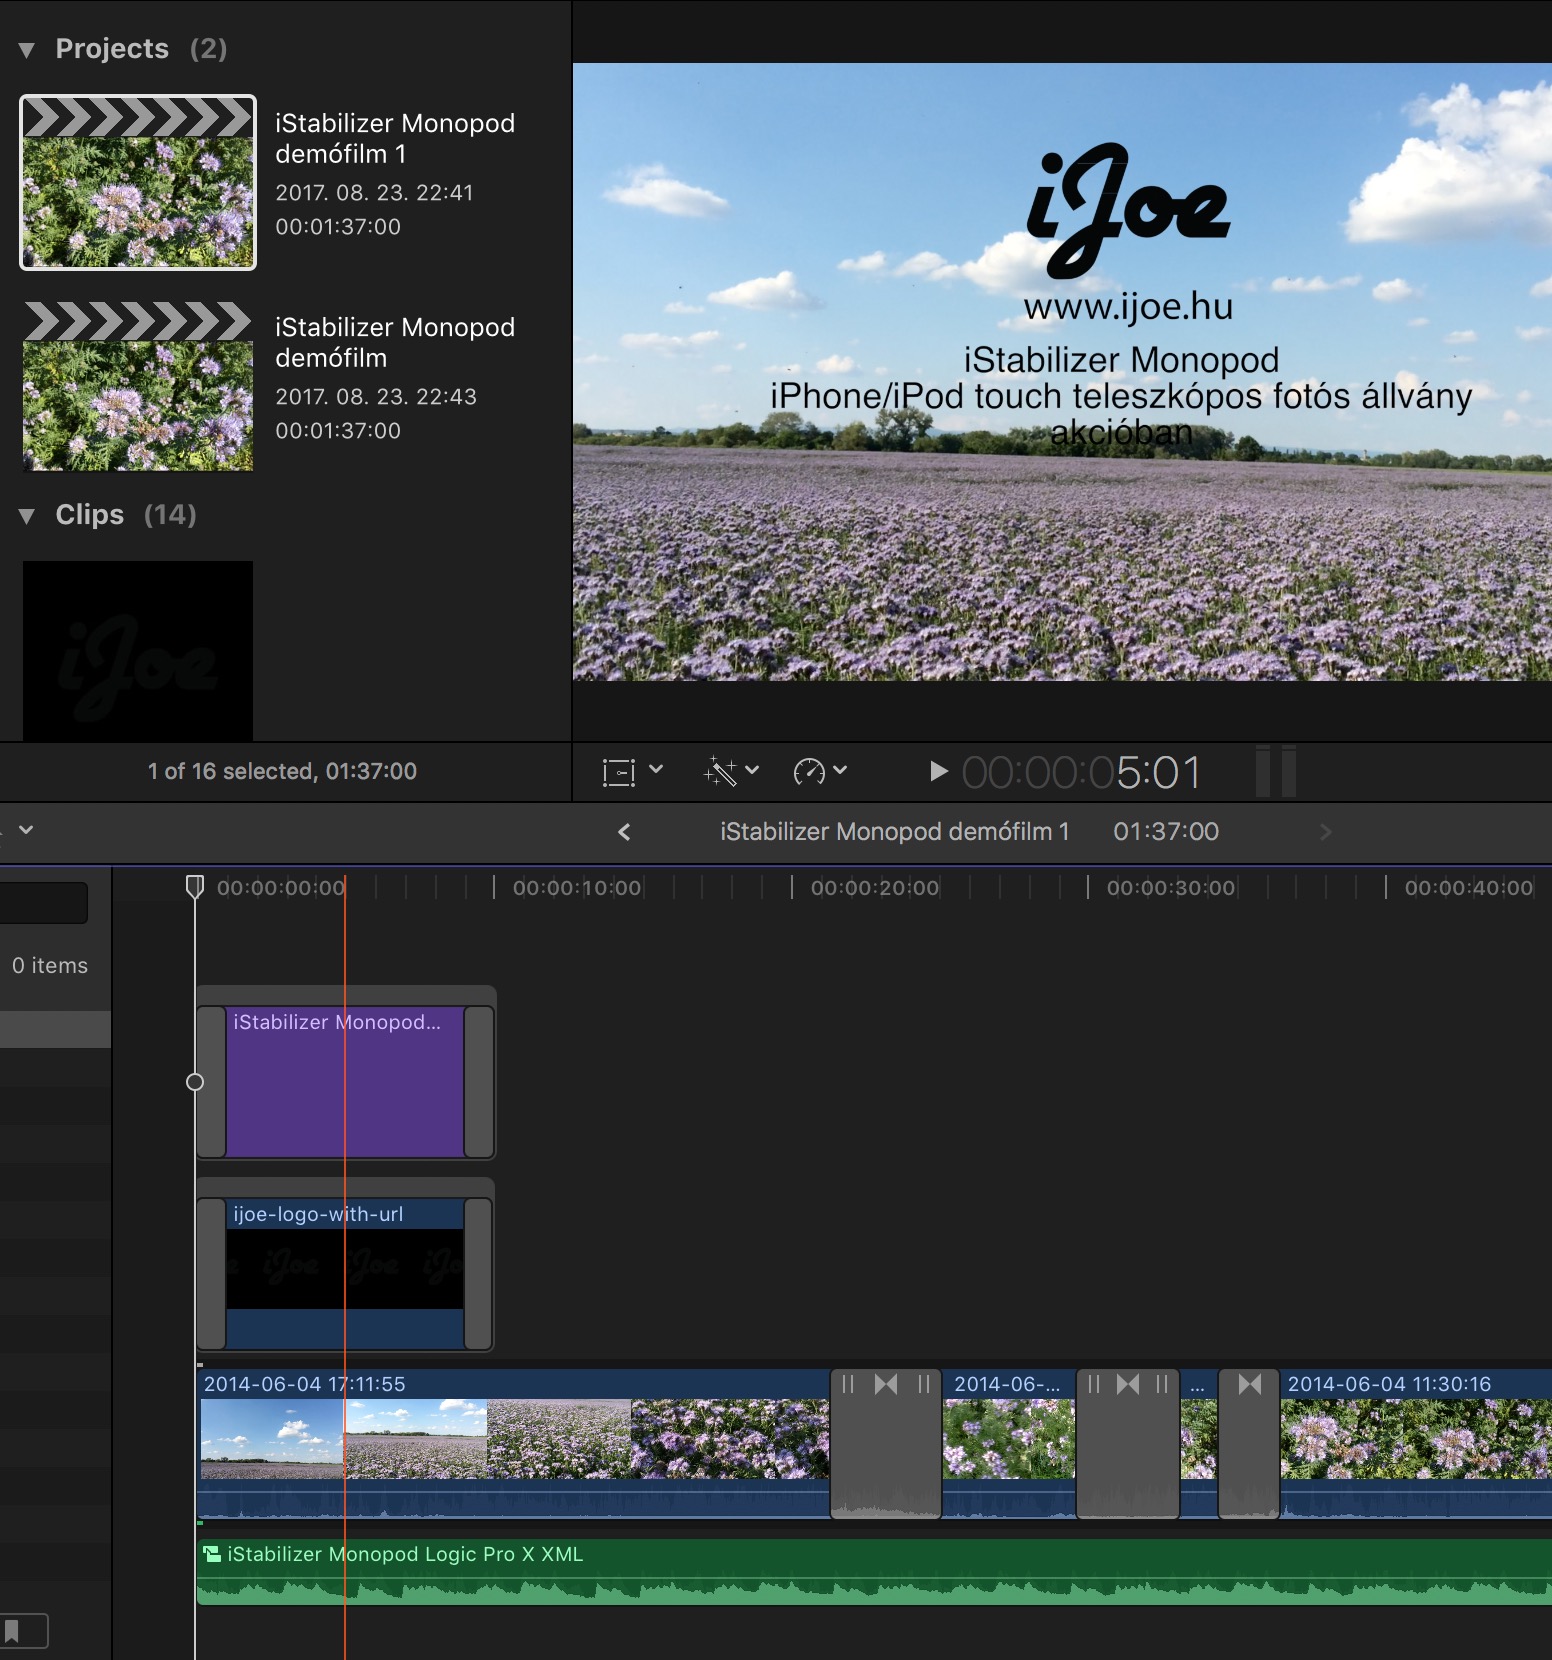Click the timeline index search field
This screenshot has height=1660, width=1552.
tap(43, 903)
